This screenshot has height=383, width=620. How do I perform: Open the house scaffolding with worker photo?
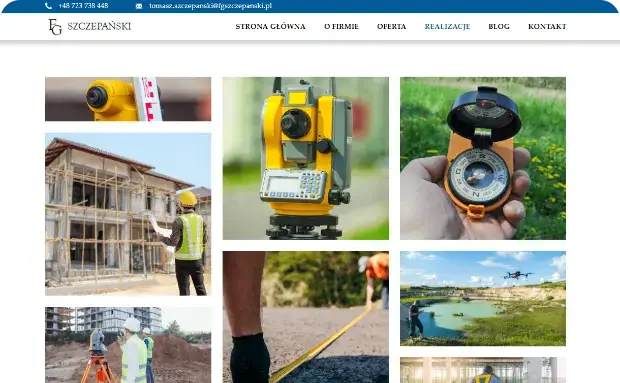point(128,214)
